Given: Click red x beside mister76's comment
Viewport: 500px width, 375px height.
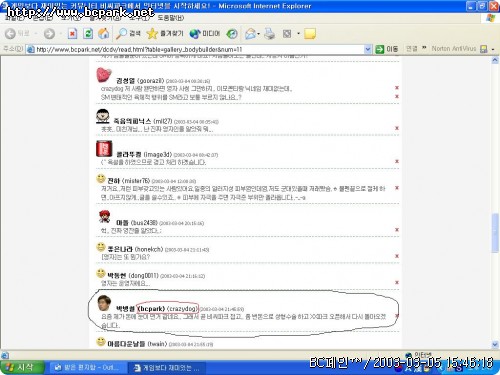Looking at the screenshot, I should coord(397,188).
